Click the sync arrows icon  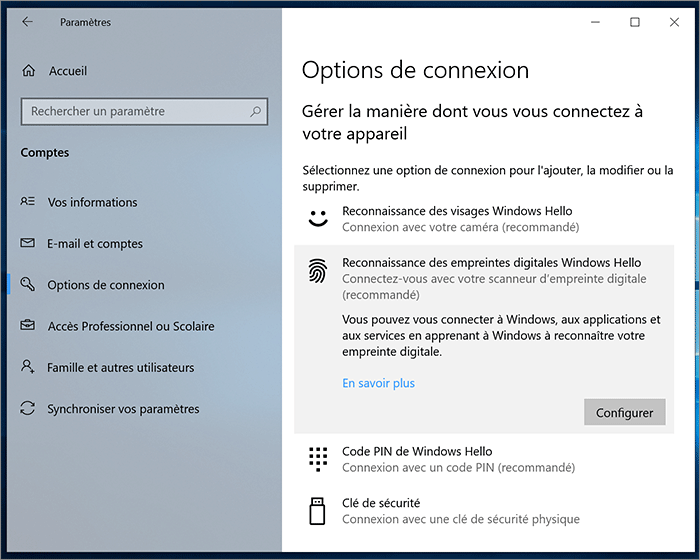coord(28,409)
